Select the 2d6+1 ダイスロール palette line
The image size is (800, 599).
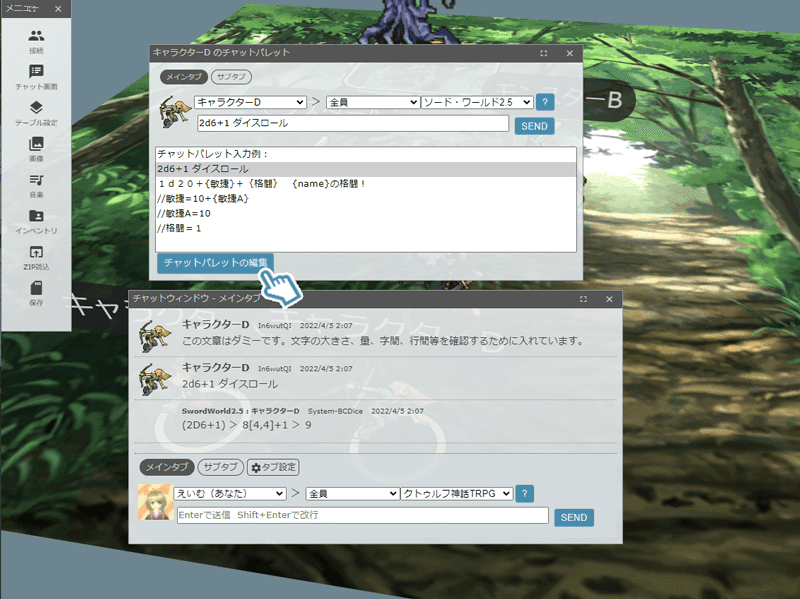click(366, 169)
